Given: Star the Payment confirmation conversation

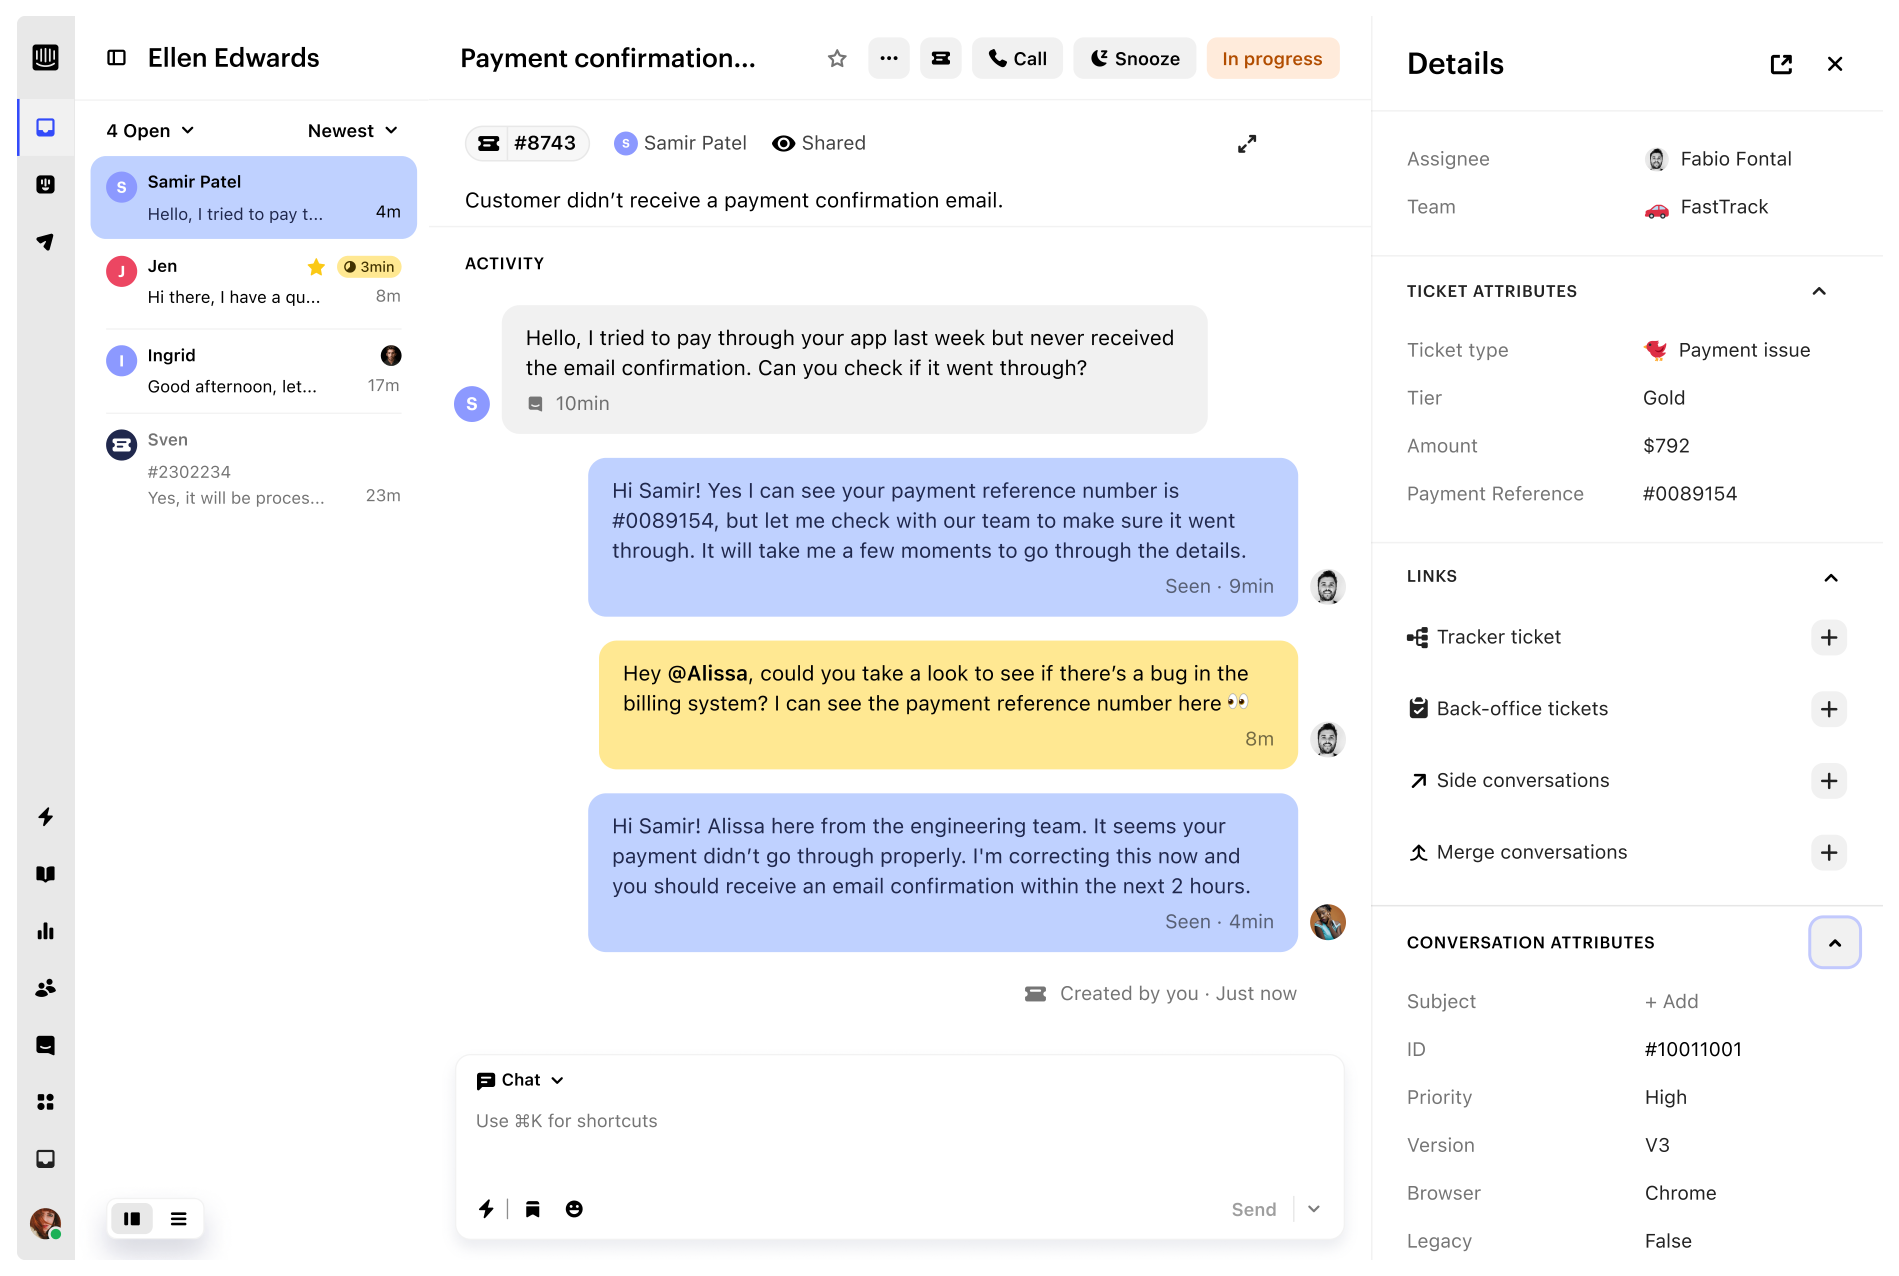Looking at the screenshot, I should [x=836, y=58].
